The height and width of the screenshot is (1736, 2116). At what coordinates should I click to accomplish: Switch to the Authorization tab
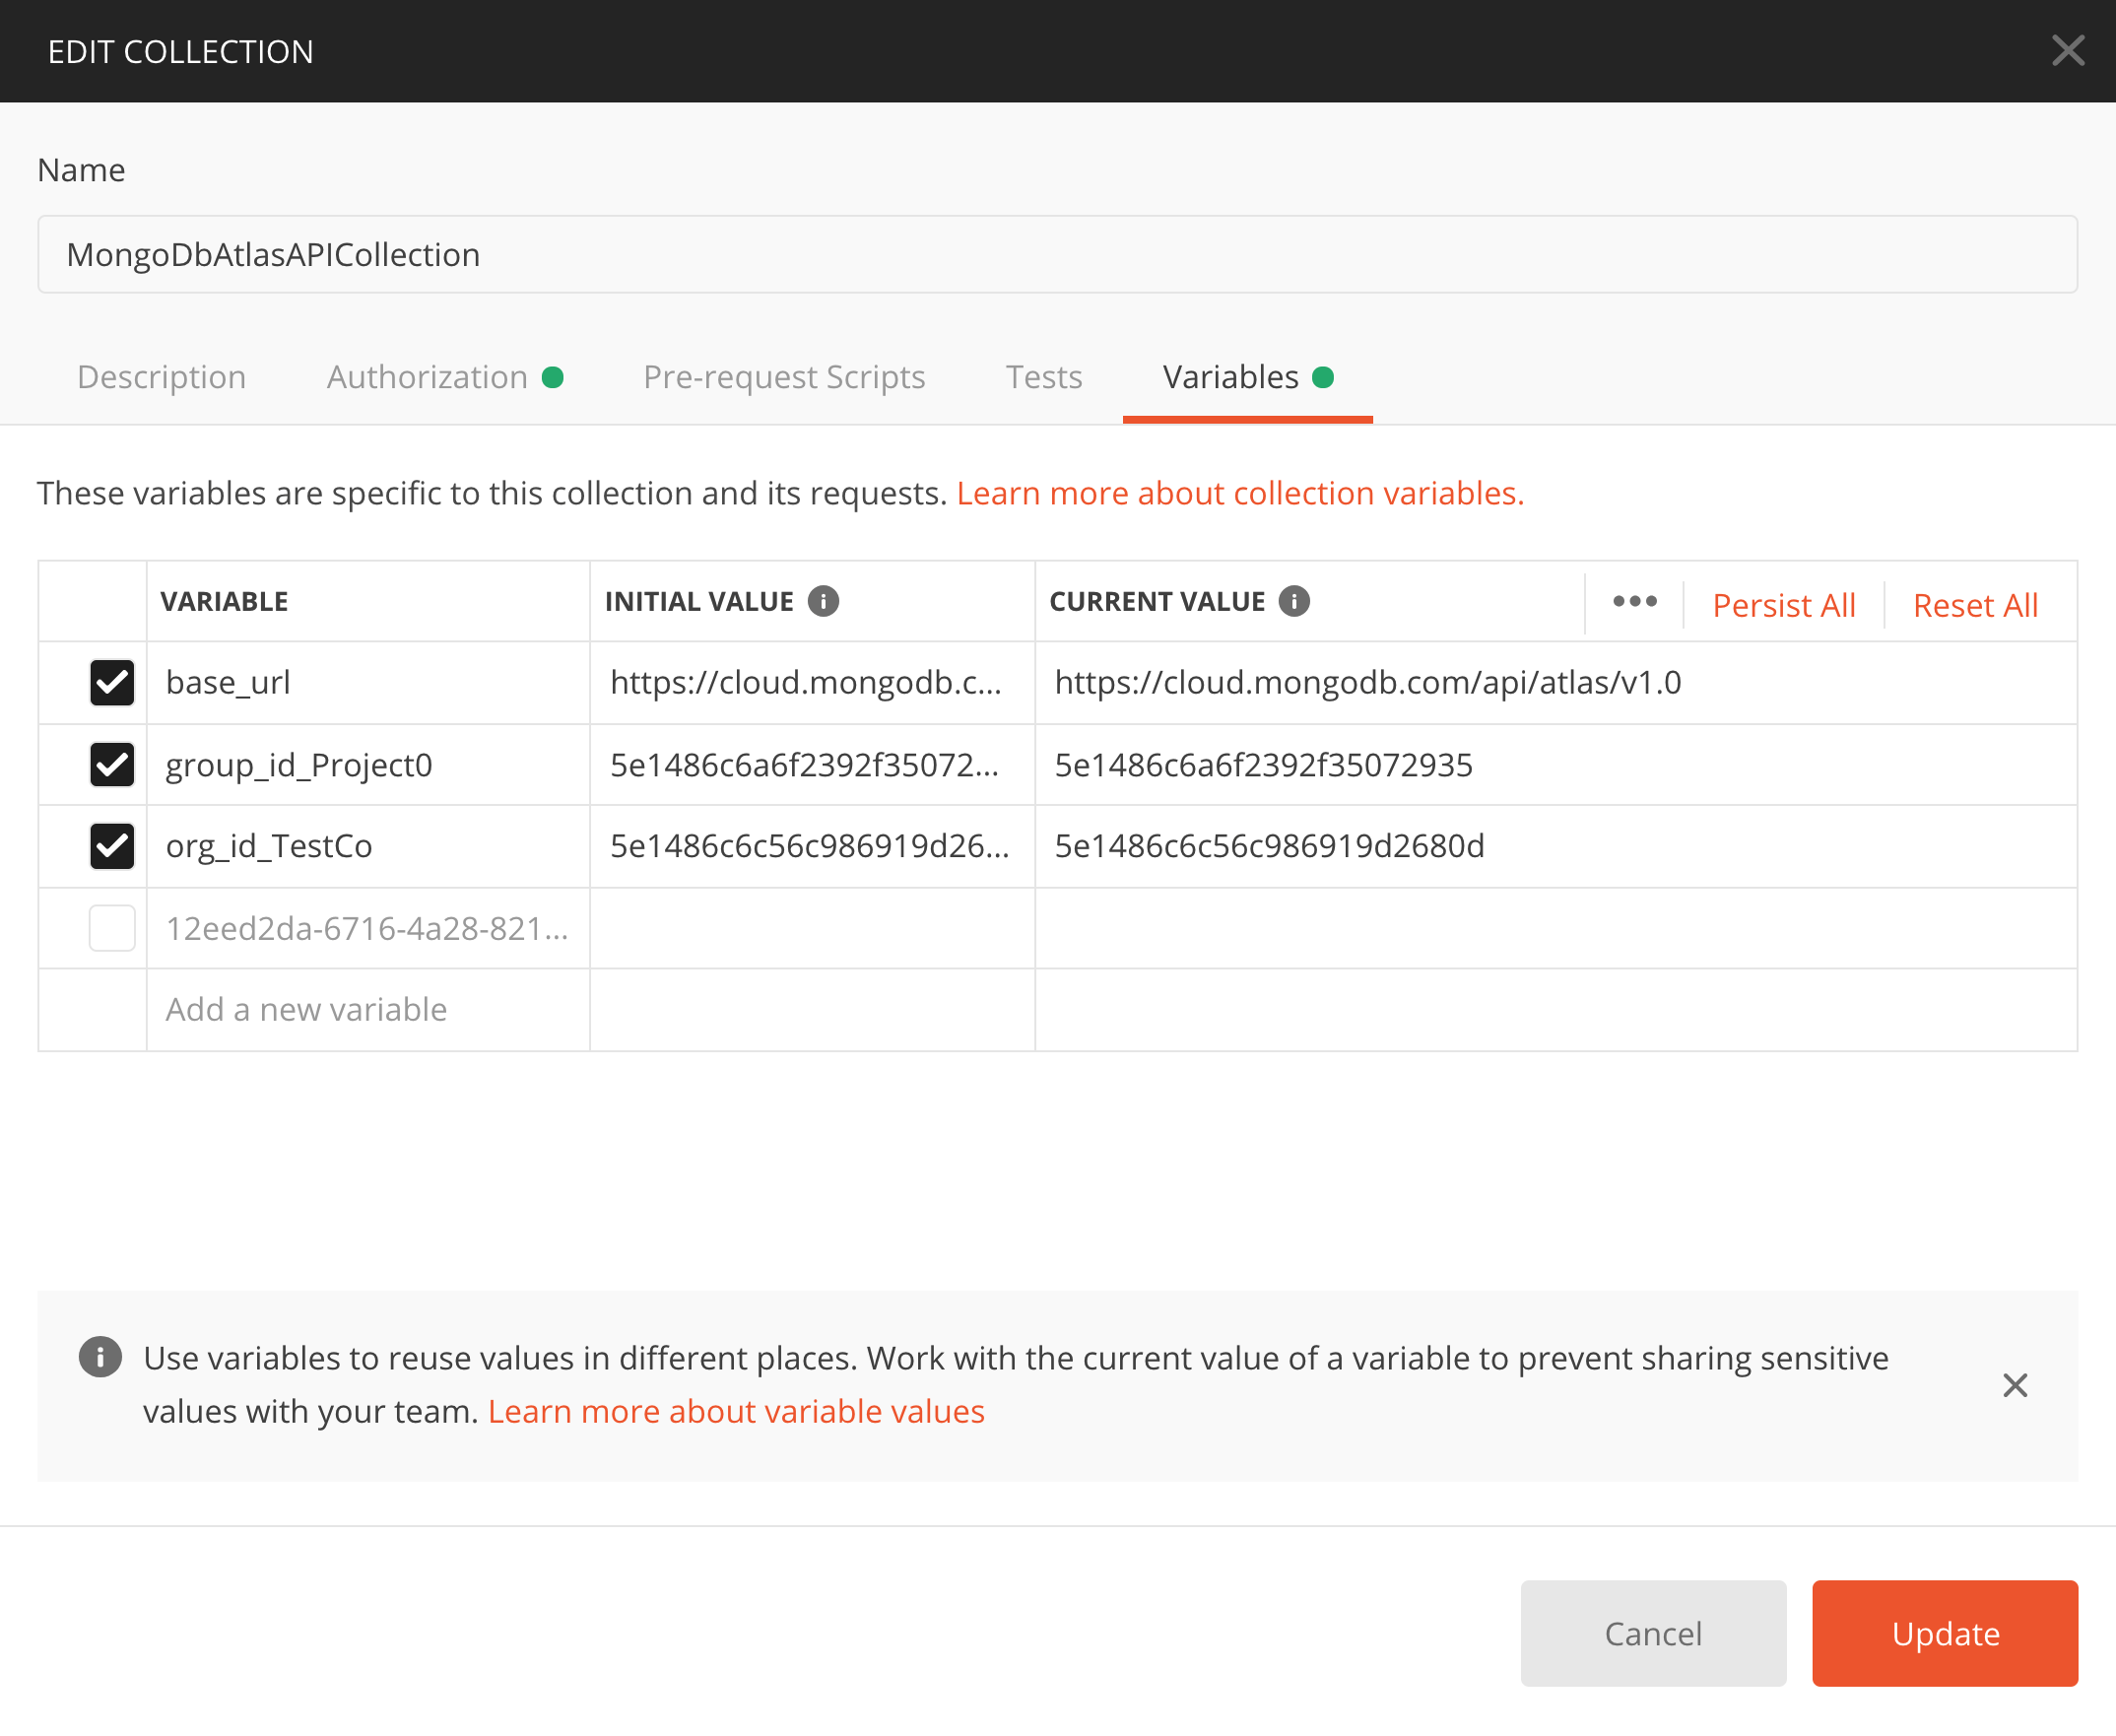point(428,377)
